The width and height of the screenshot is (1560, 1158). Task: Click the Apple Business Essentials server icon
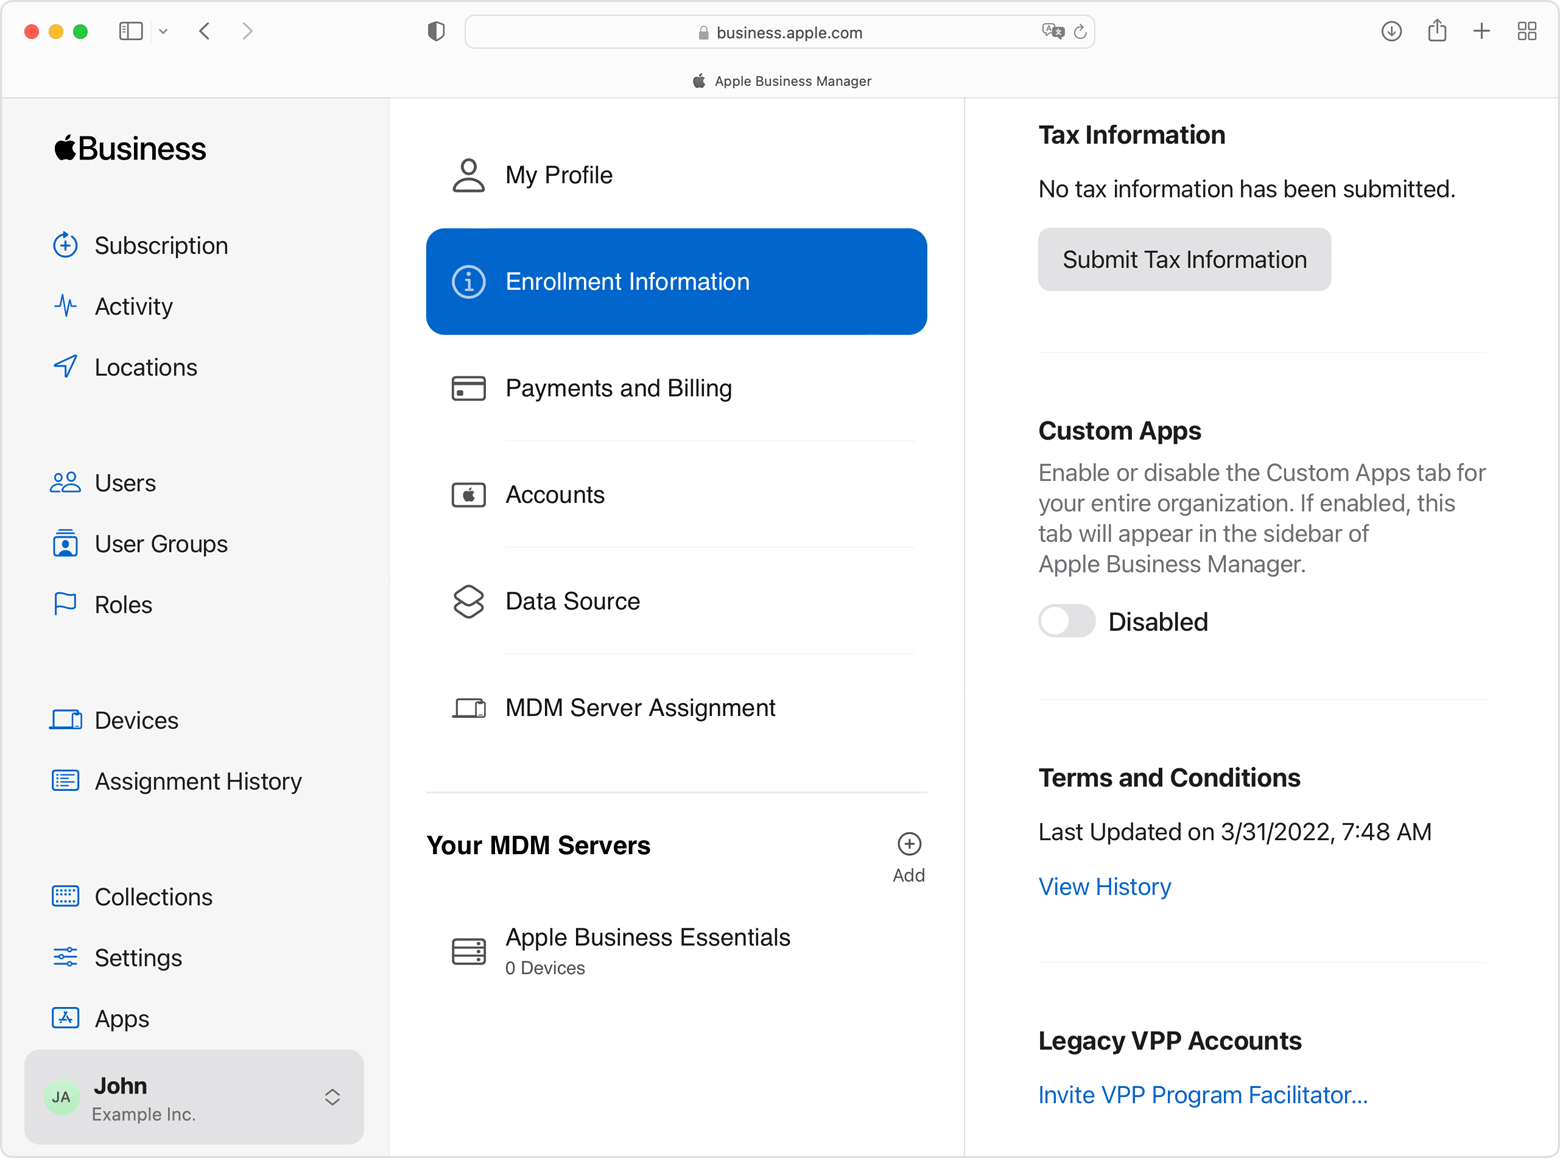(468, 951)
